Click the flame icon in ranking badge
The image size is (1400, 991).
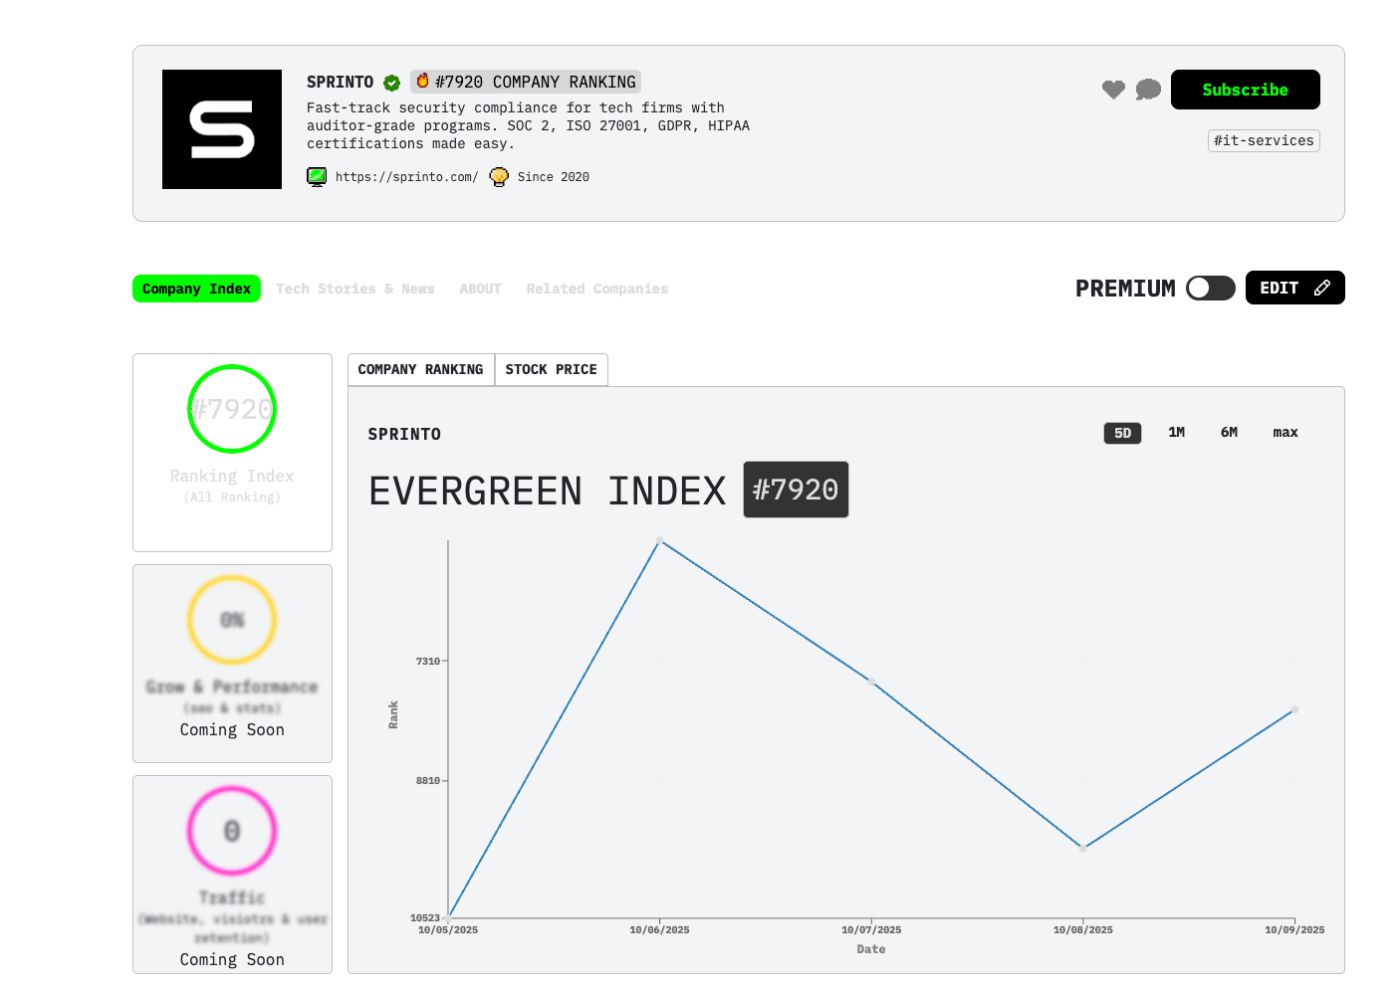point(423,81)
